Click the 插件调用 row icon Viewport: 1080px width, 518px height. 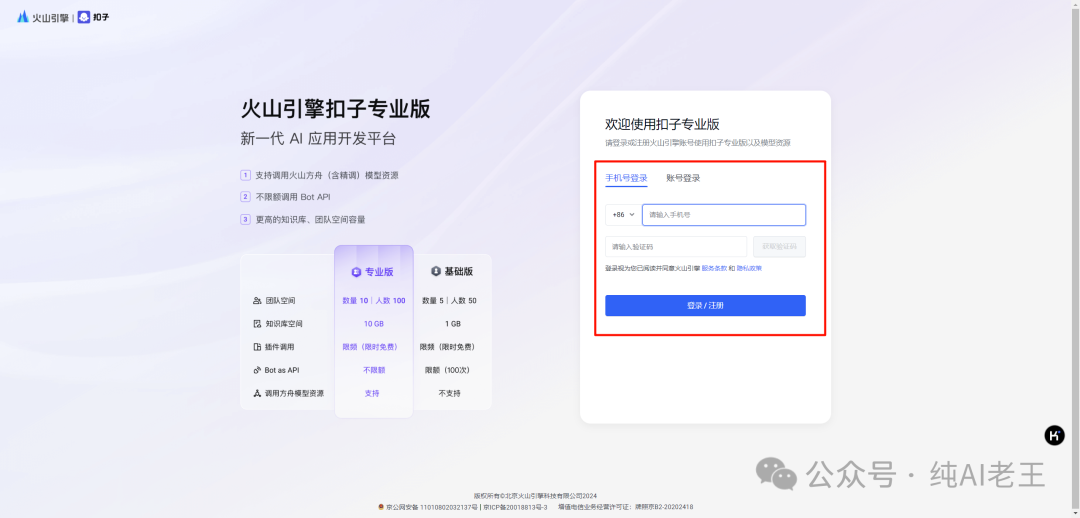tap(257, 347)
